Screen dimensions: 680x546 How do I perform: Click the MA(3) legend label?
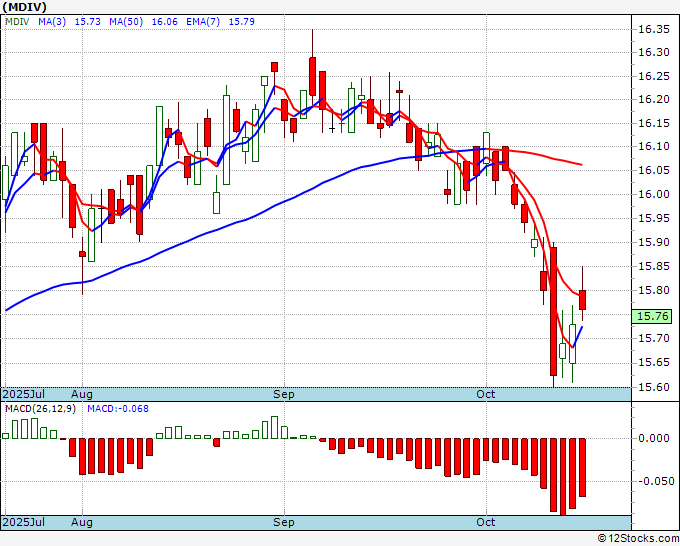52,22
